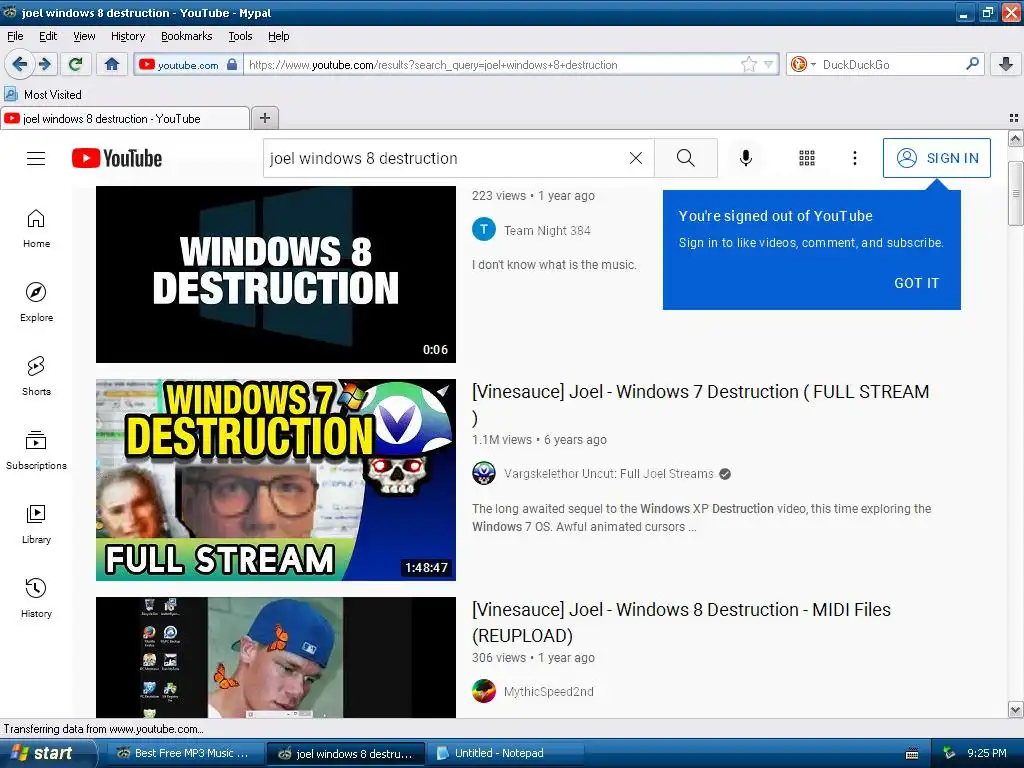Open a new tab with plus button
Viewport: 1024px width, 768px height.
264,118
